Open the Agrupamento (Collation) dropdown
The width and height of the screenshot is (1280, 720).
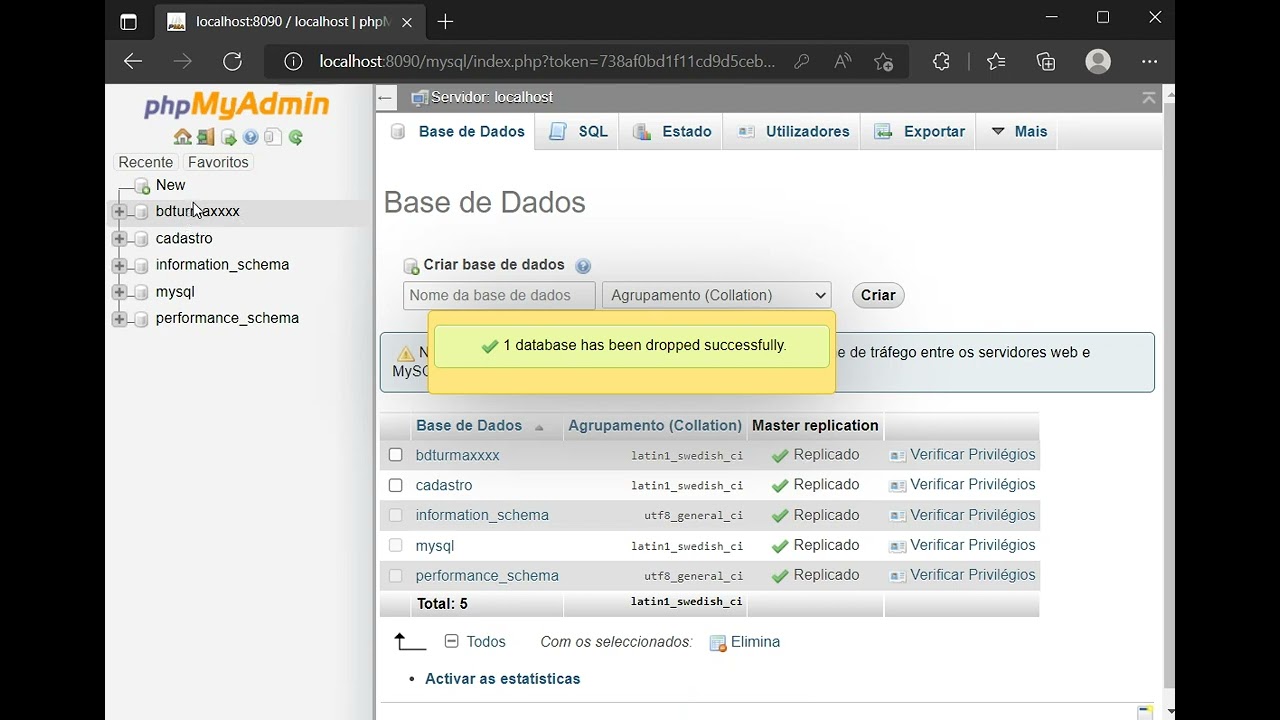[x=717, y=295]
